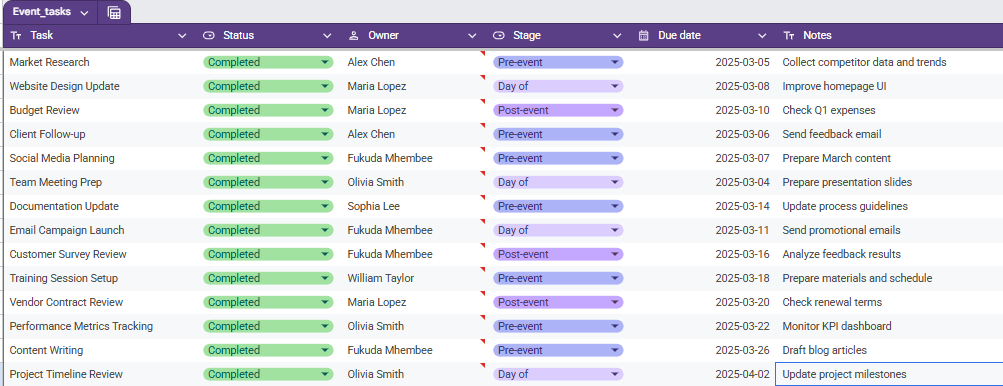This screenshot has height=386, width=1003.
Task: Click note 'Send promotional emails'
Action: click(x=841, y=230)
